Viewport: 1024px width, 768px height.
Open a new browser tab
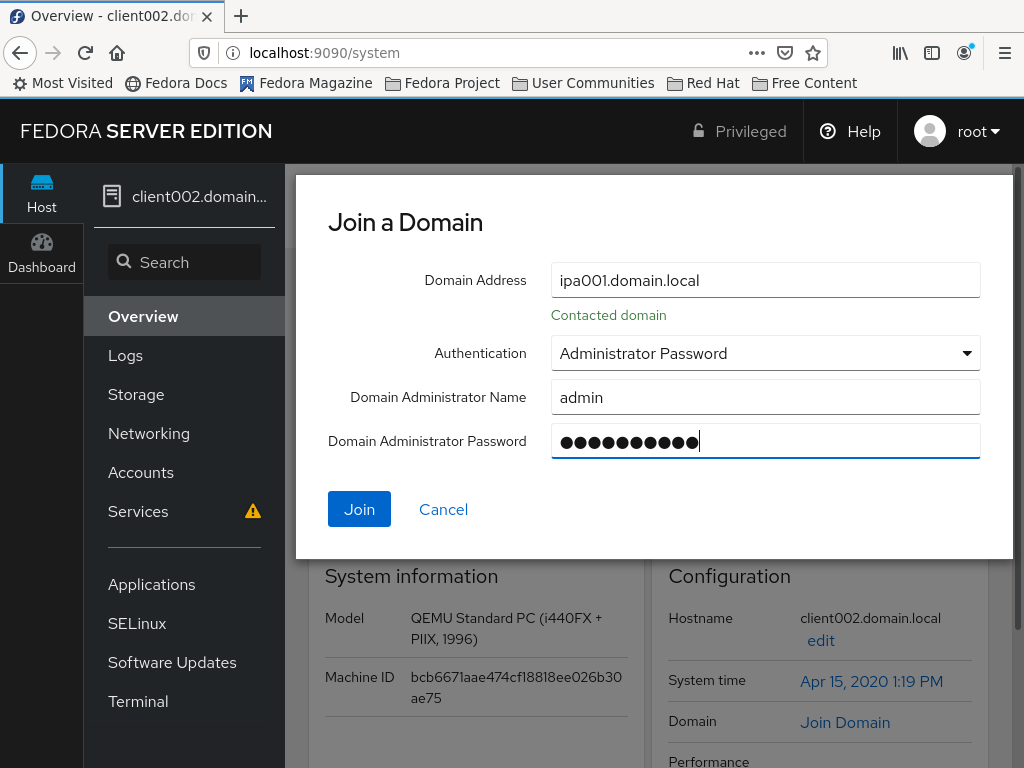pyautogui.click(x=241, y=16)
